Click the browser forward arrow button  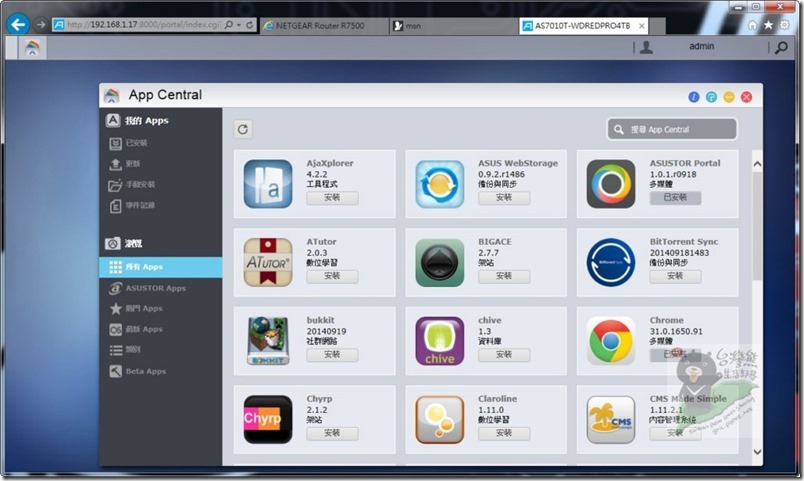point(41,24)
